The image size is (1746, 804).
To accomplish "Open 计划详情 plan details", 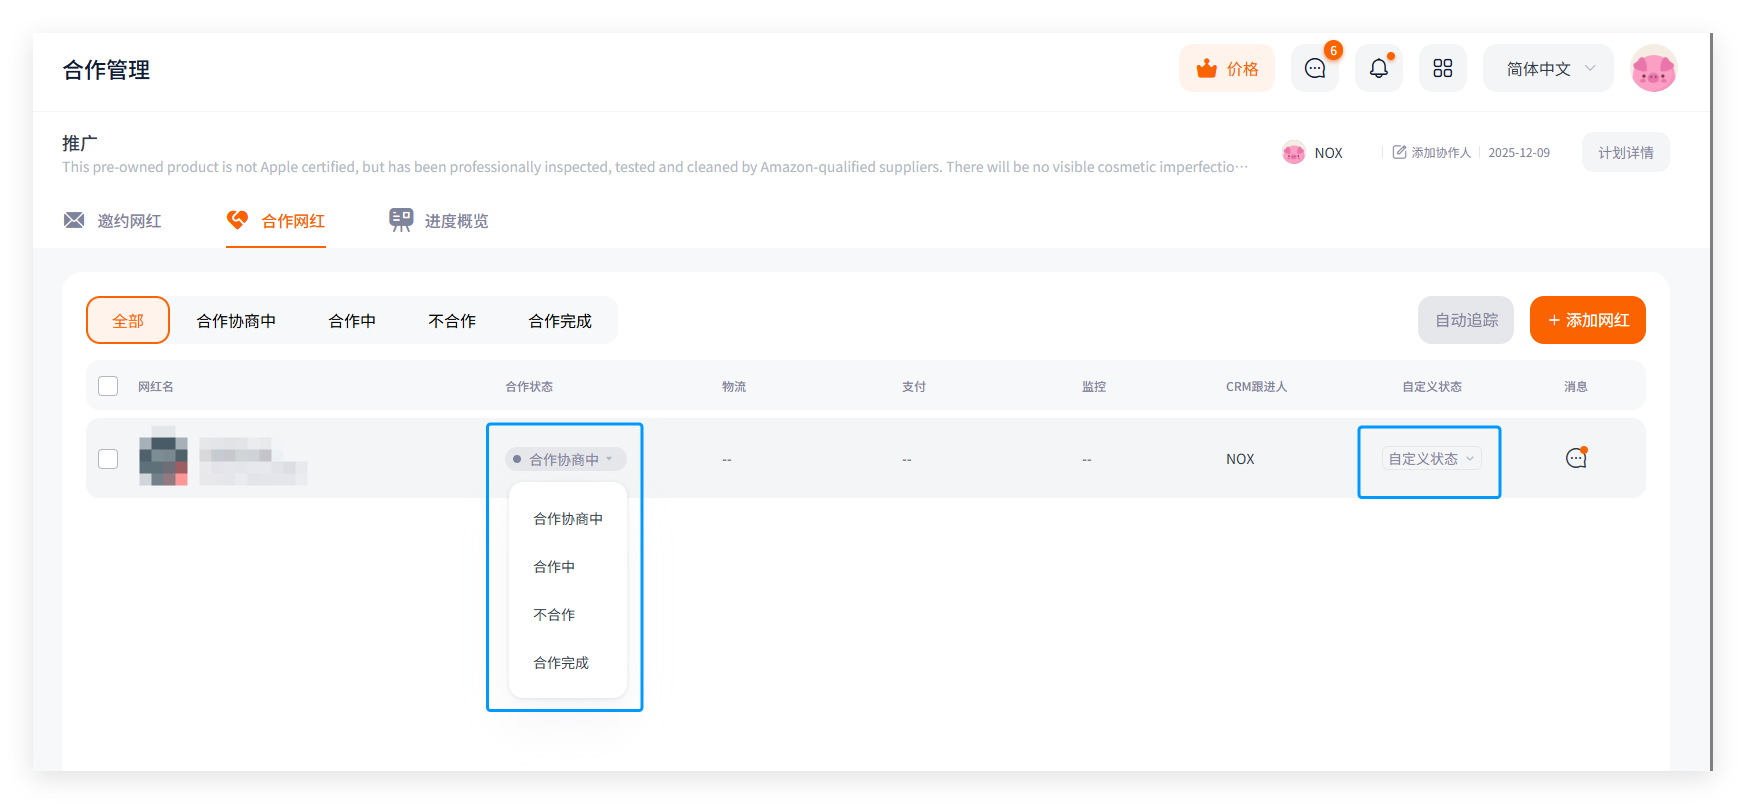I will click(1625, 153).
